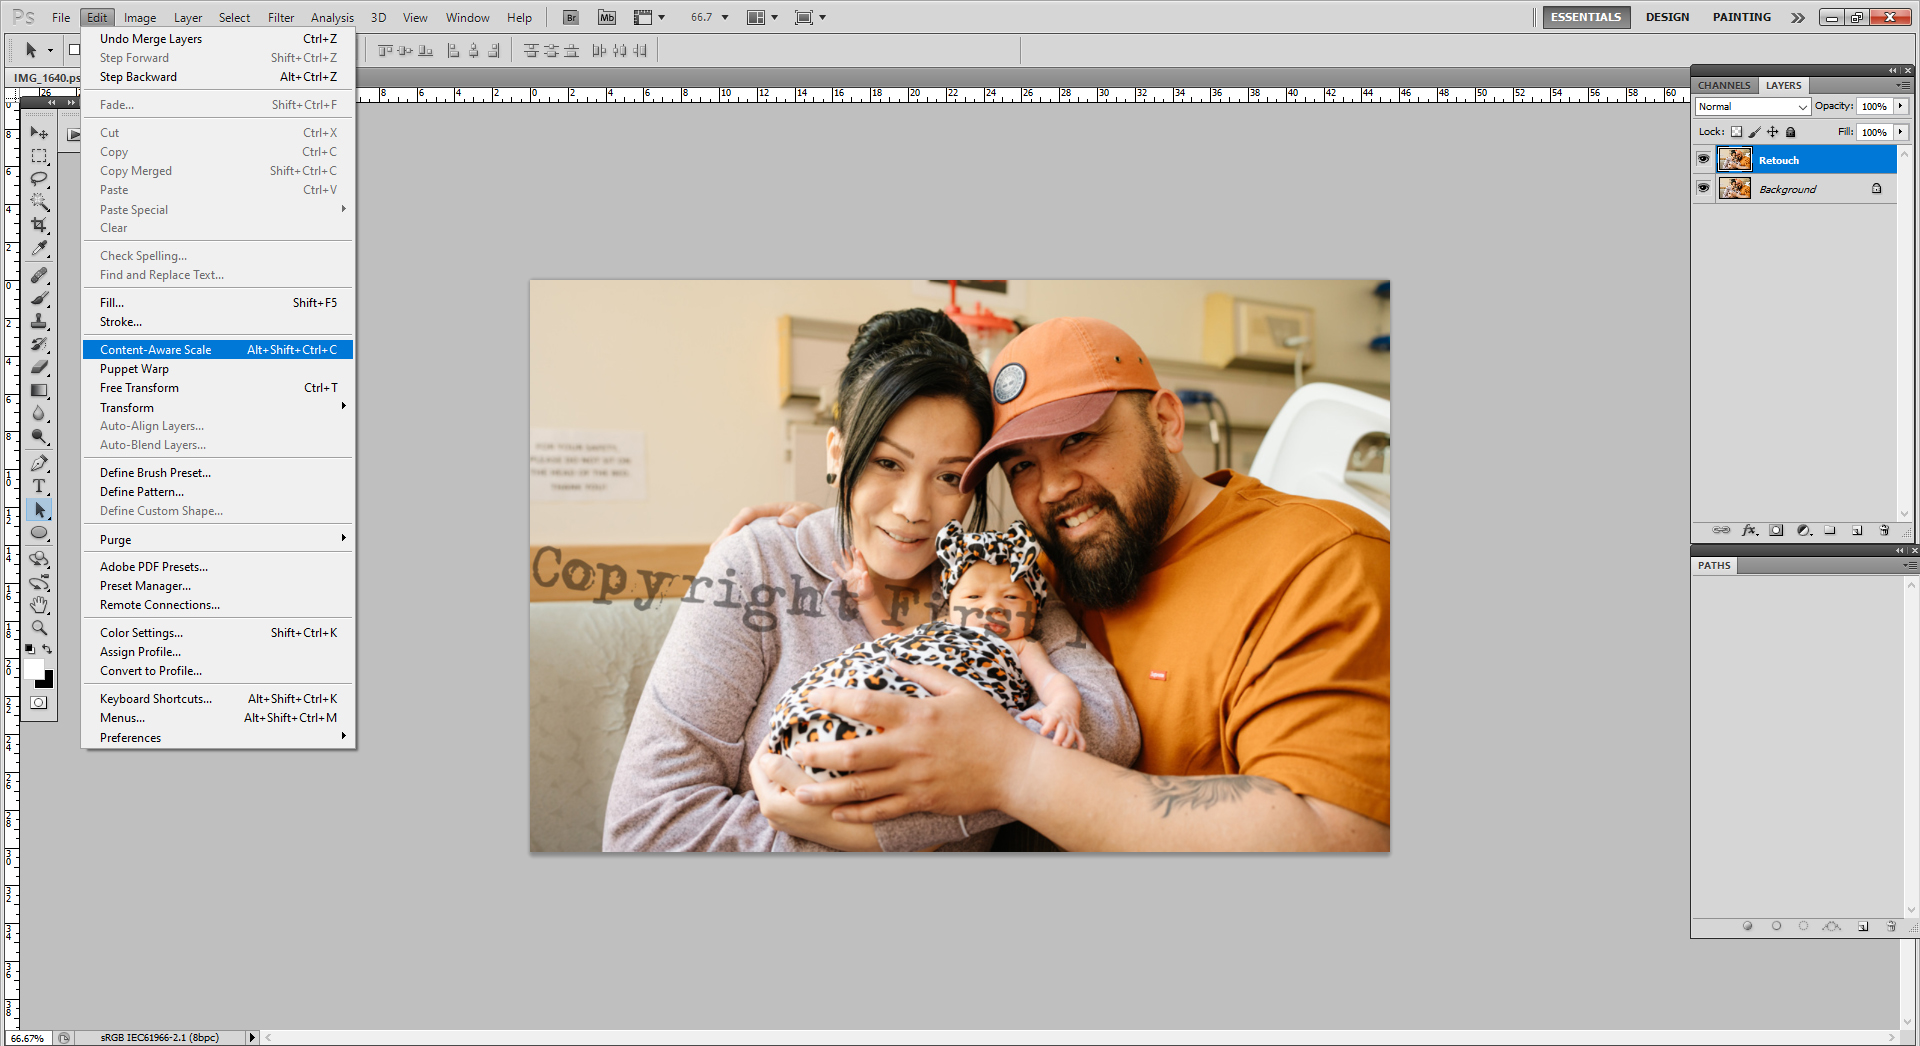This screenshot has width=1920, height=1046.
Task: Open the Opacity slider arrow
Action: [1900, 106]
